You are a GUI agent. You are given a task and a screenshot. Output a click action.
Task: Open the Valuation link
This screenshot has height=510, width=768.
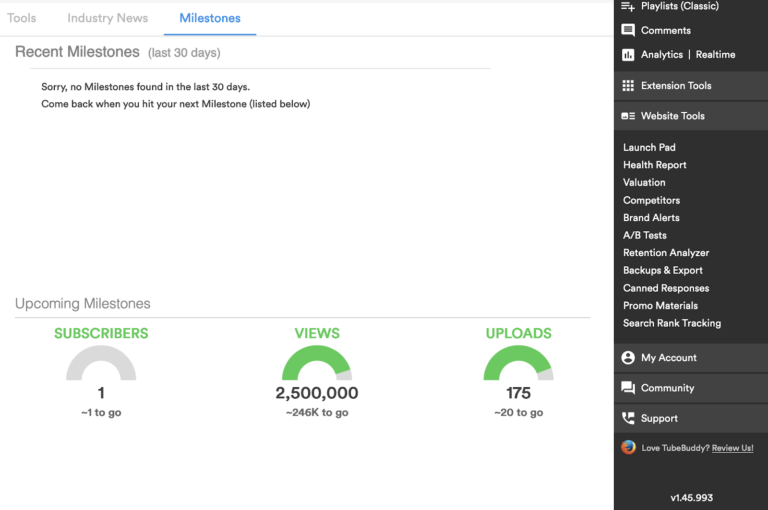pos(644,182)
